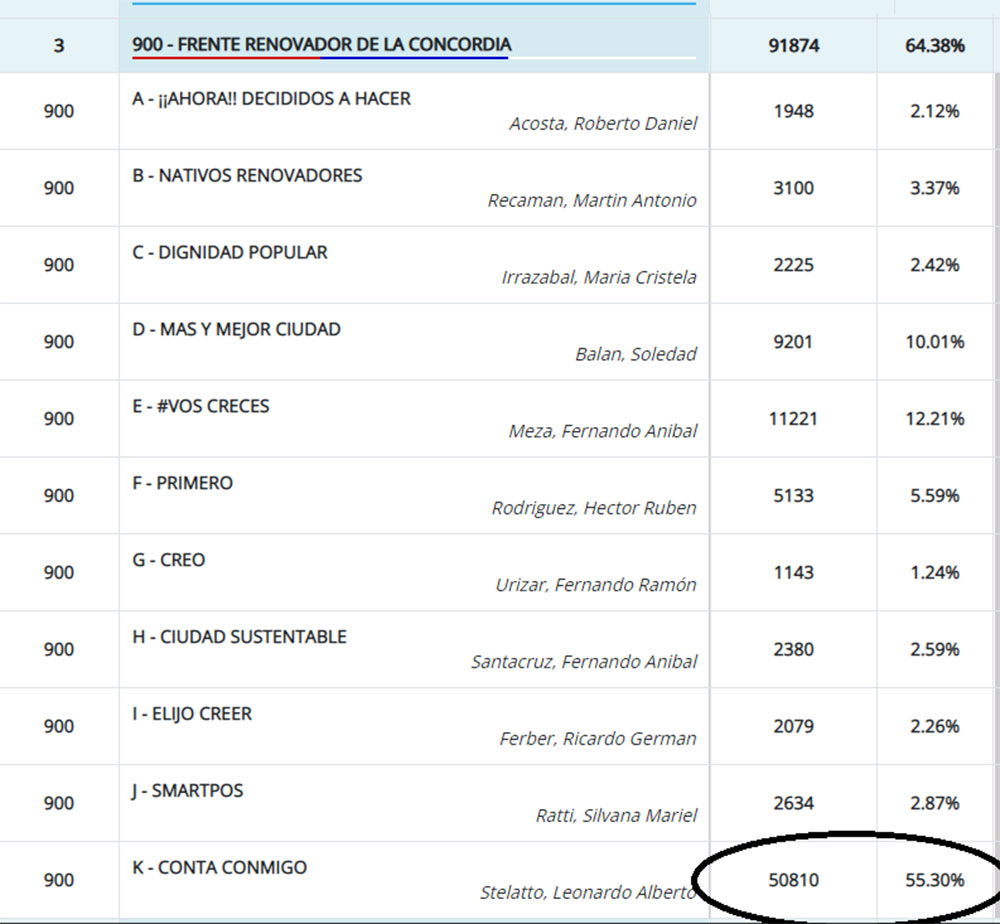This screenshot has height=924, width=1000.
Task: Click the CONTA CONMIGO list title
Action: click(219, 868)
